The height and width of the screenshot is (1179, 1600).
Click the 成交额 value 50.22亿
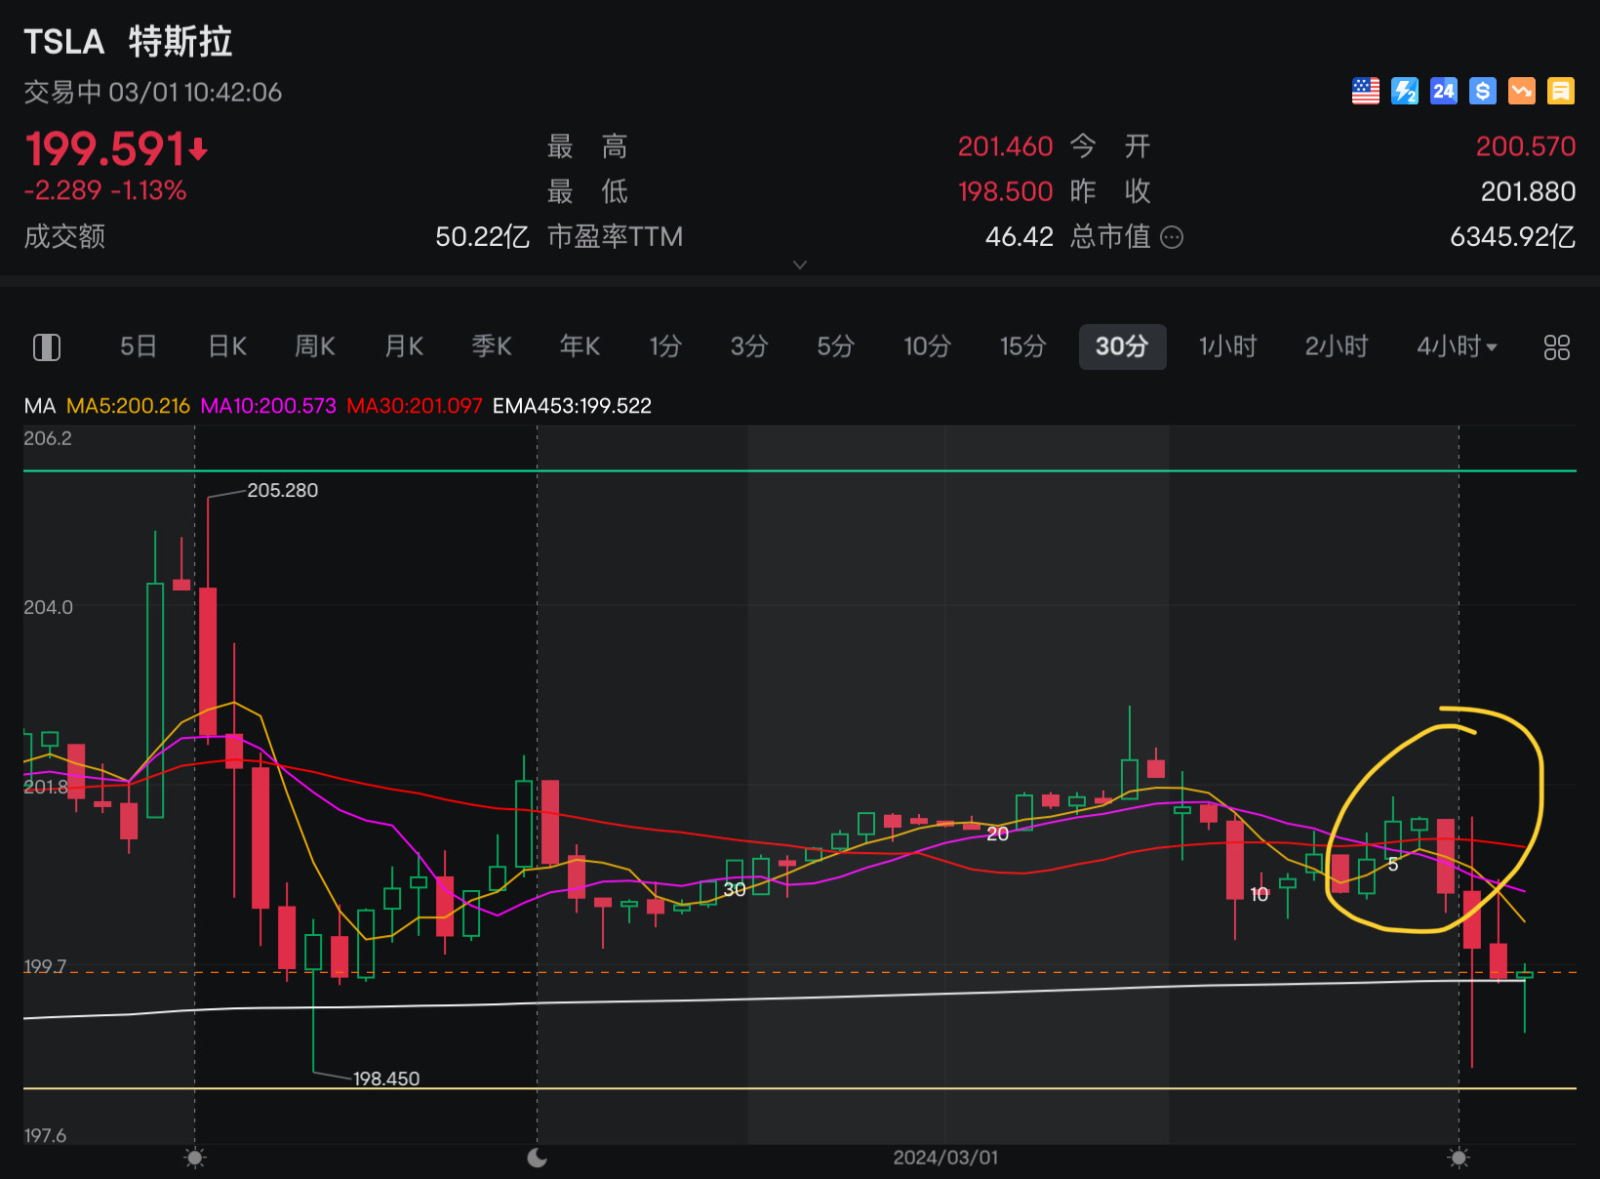pos(482,237)
